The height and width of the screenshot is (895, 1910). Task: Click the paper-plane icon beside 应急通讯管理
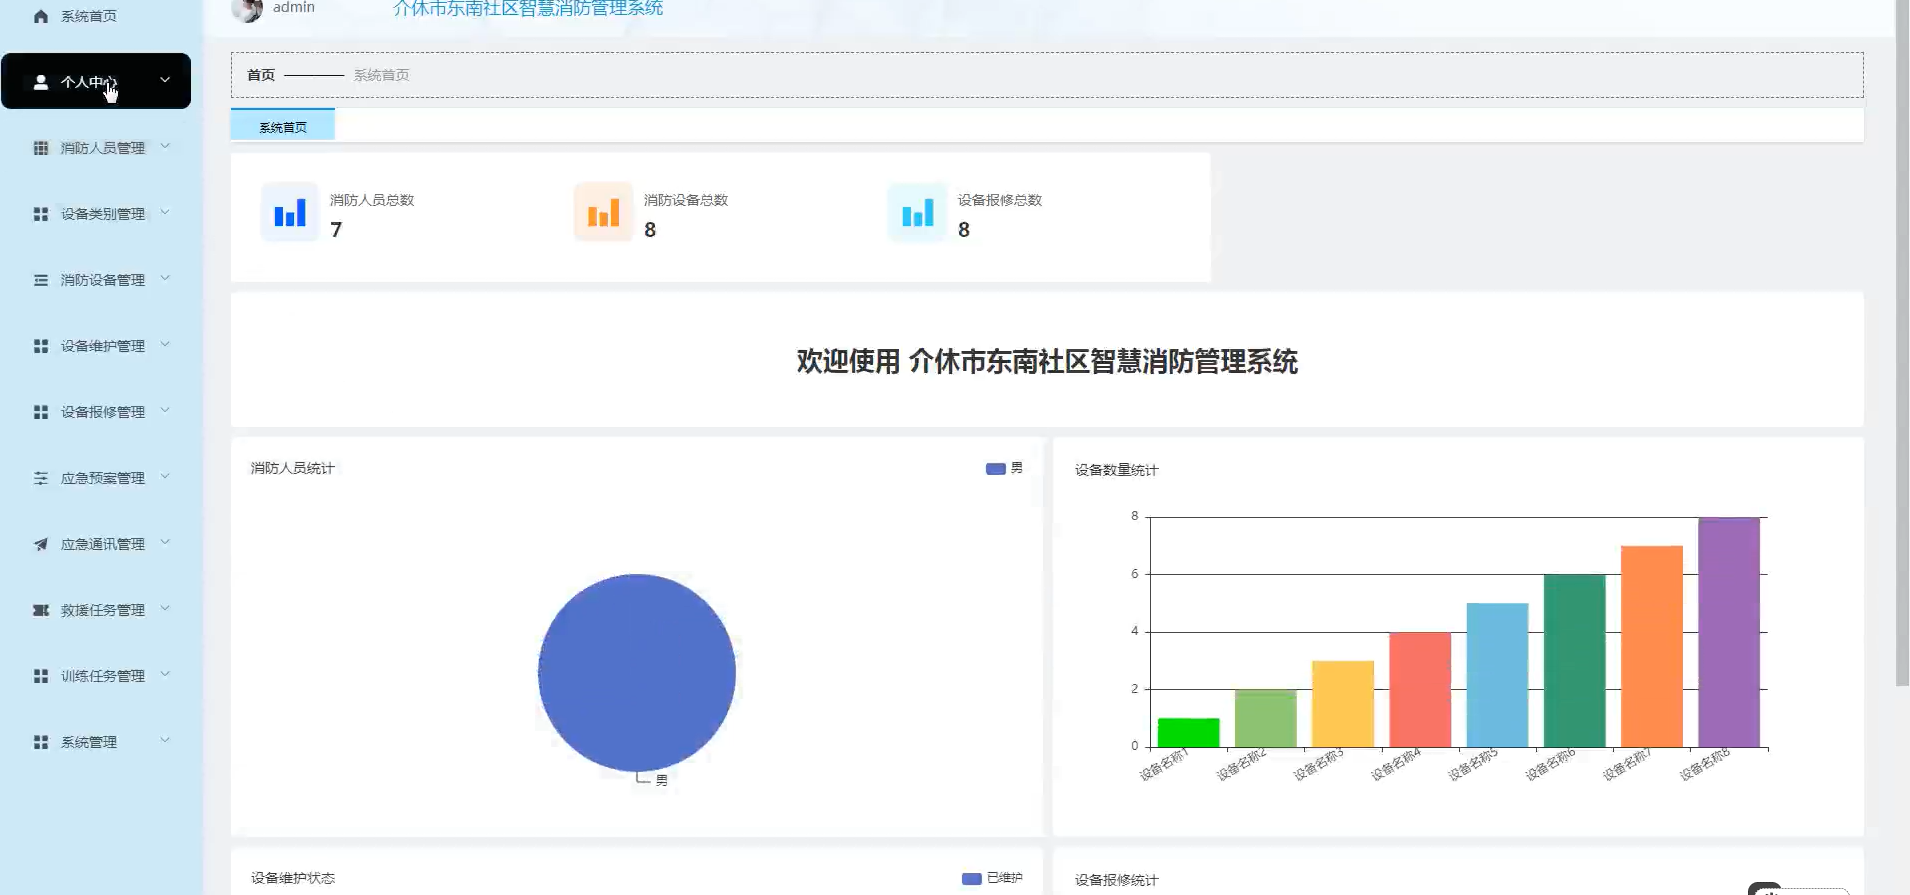click(41, 544)
